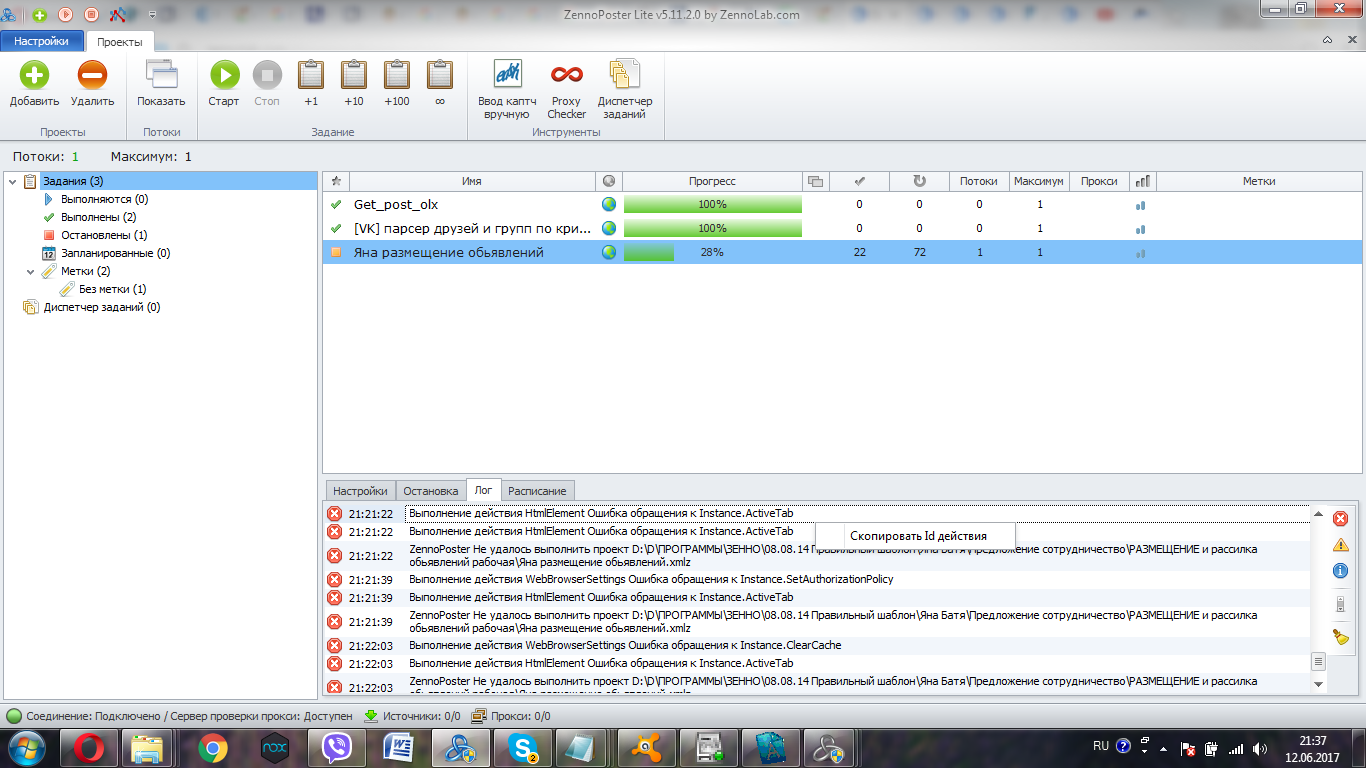Select the Get_post_olx project row
This screenshot has width=1366, height=768.
pyautogui.click(x=842, y=204)
